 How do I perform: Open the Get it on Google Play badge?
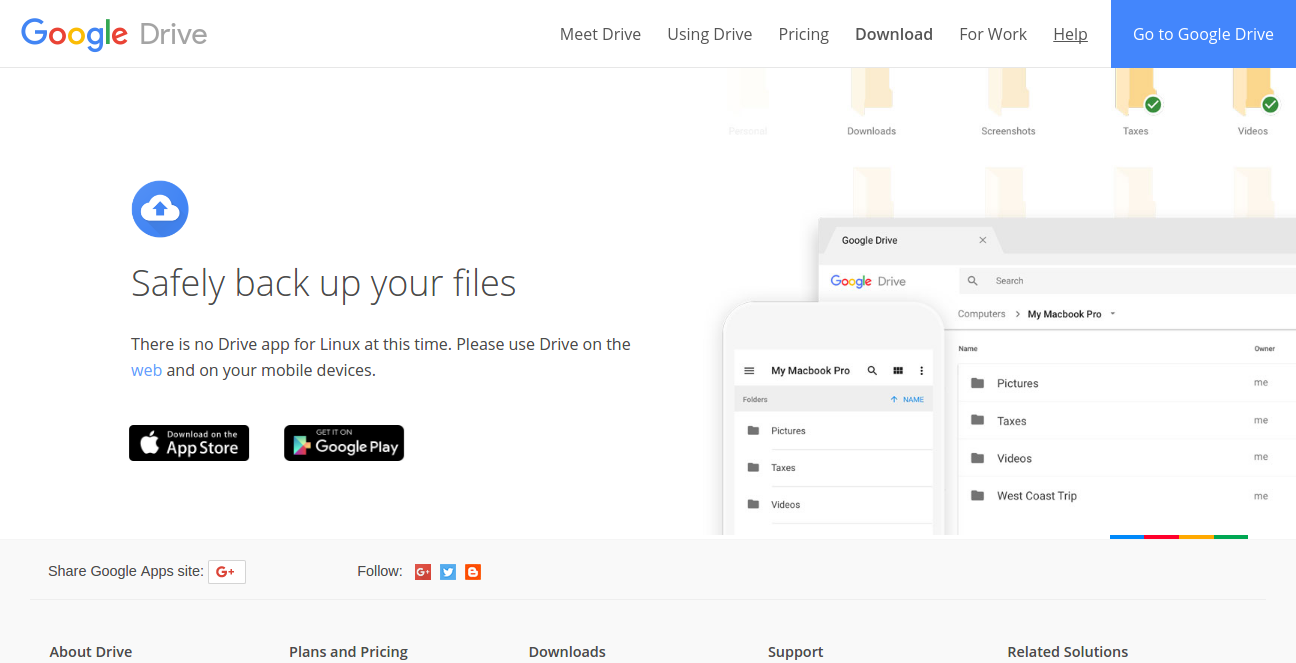click(x=344, y=443)
